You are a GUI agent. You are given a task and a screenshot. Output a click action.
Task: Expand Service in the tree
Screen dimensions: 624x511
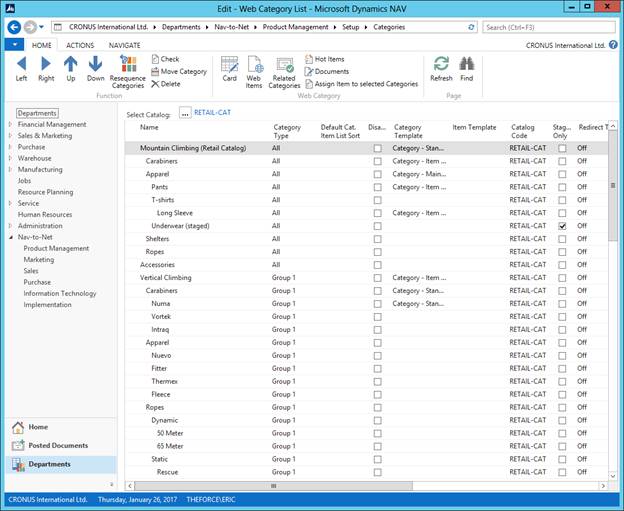[10, 203]
